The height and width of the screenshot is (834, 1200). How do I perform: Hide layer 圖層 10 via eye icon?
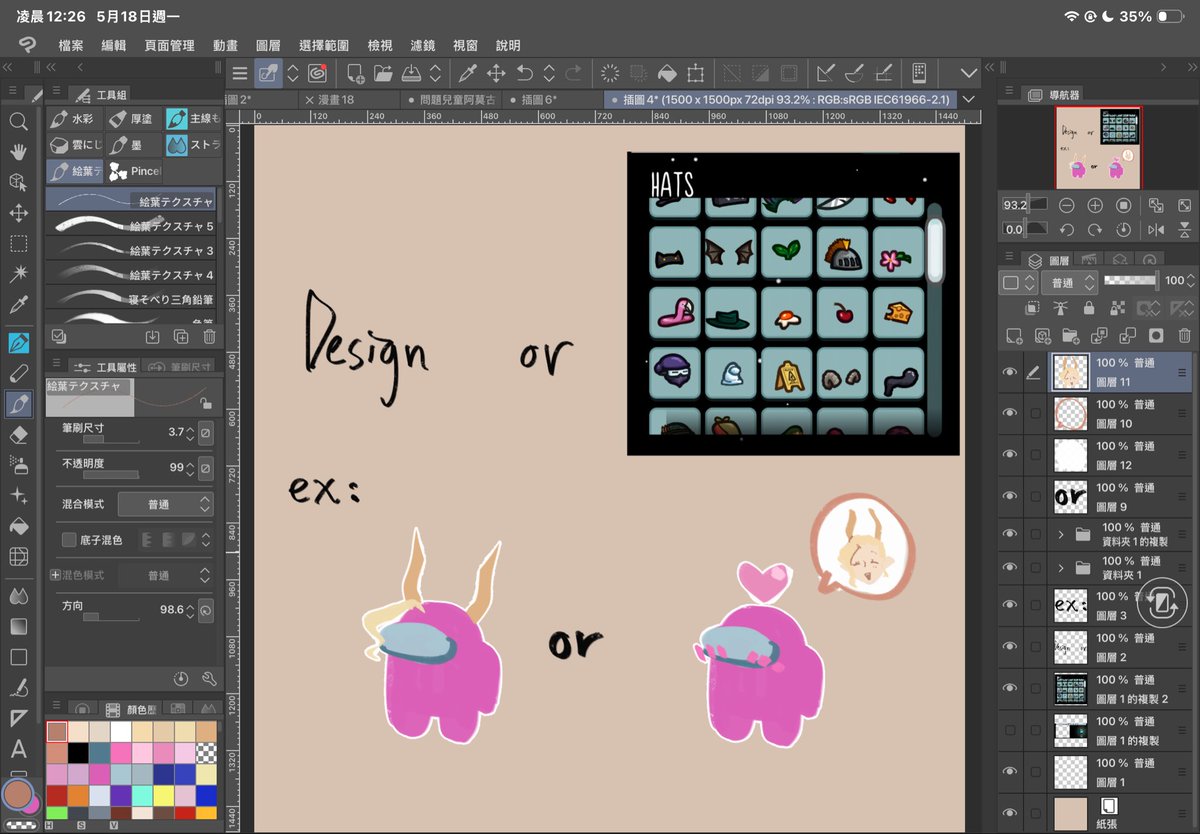tap(1009, 413)
